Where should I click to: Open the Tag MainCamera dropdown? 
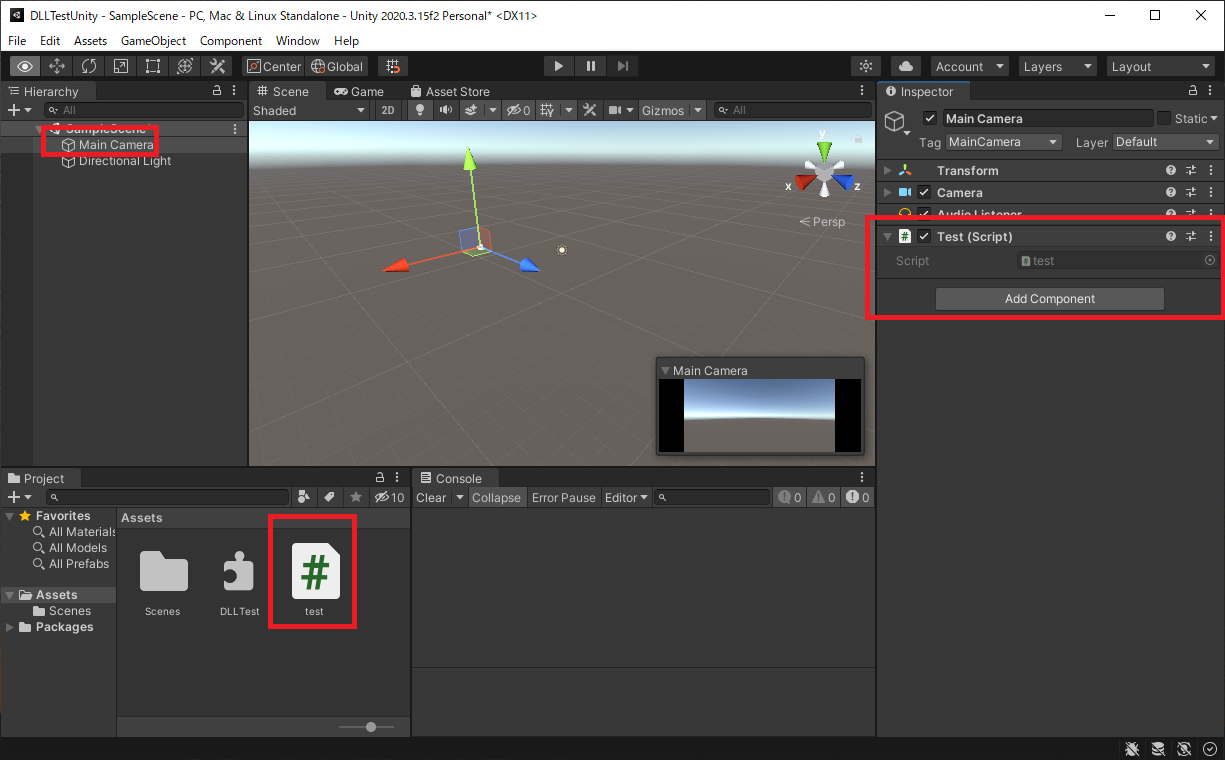click(1003, 142)
